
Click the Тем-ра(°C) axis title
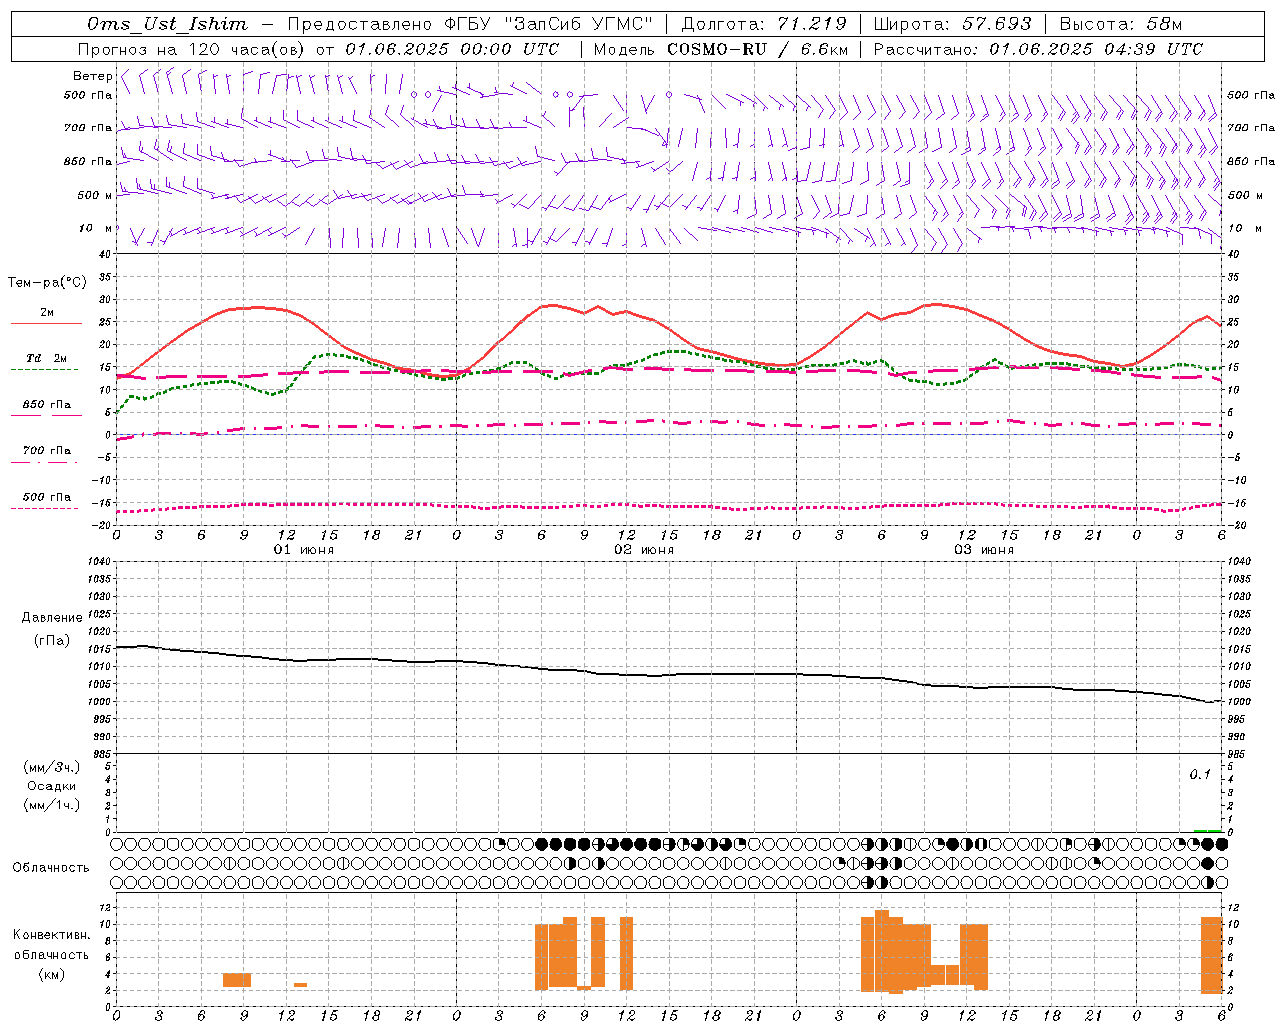point(47,283)
